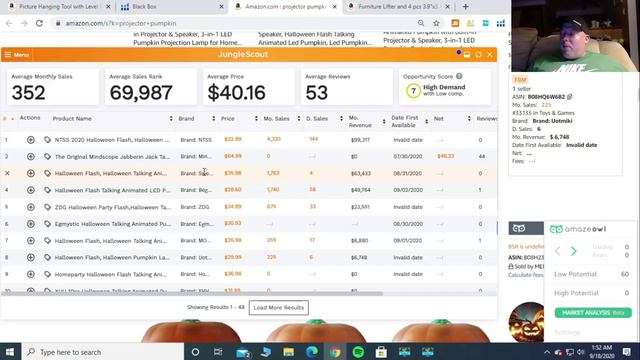
Task: Sort table by Net column
Action: (x=469, y=119)
